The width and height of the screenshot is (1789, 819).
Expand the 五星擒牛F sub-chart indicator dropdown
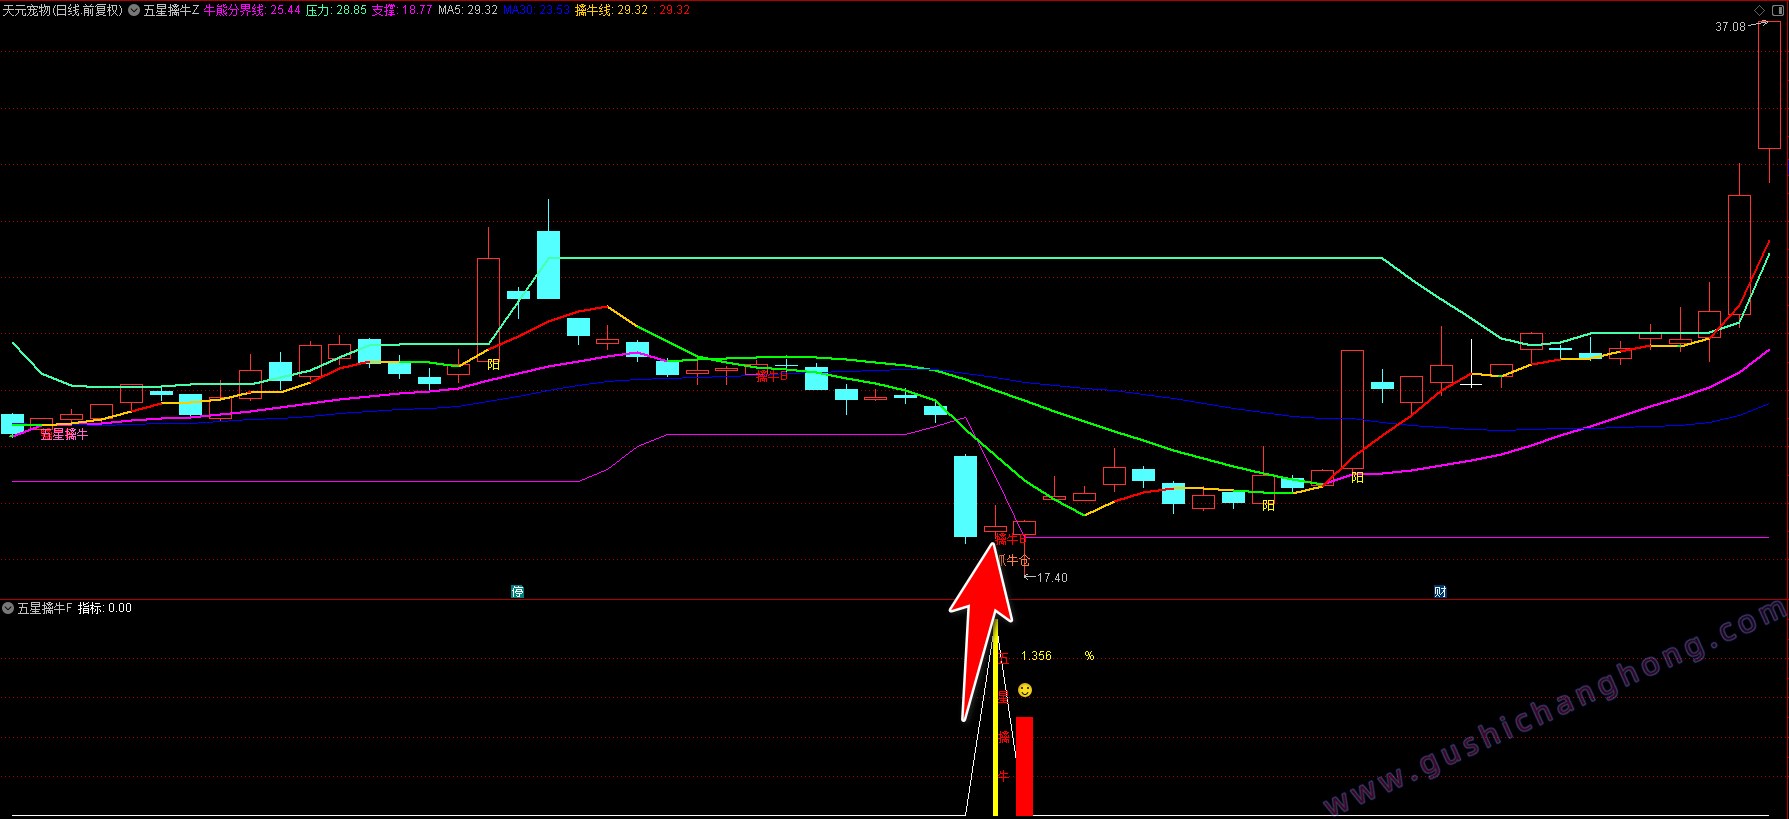tap(8, 608)
